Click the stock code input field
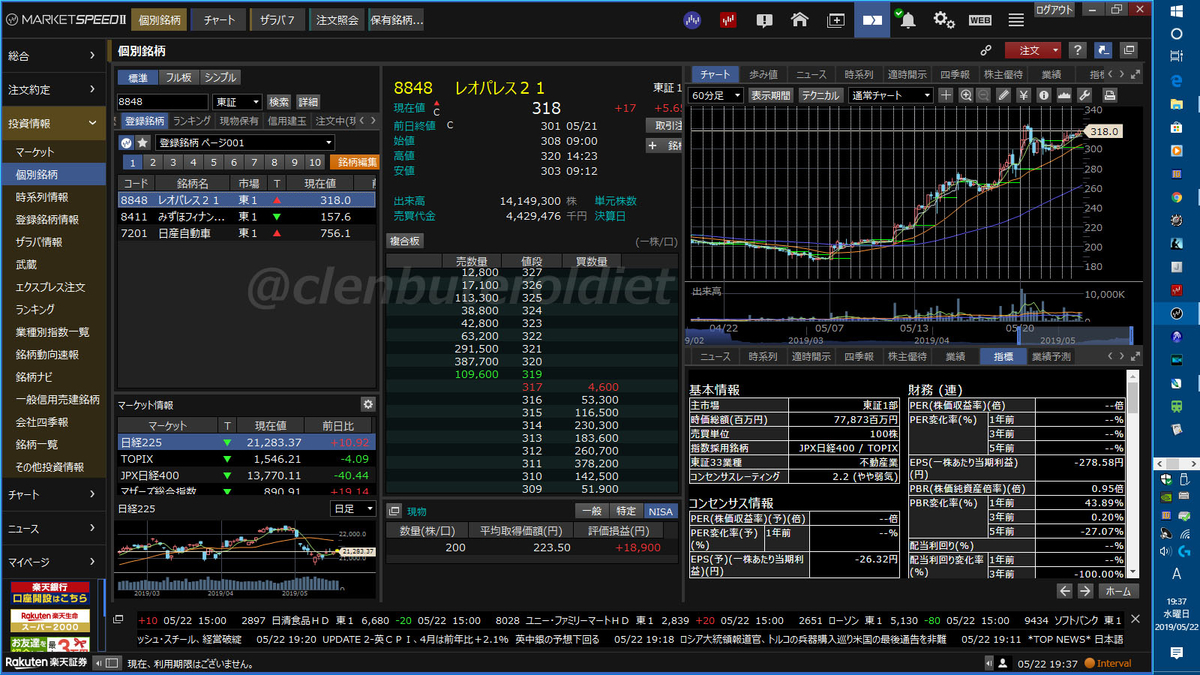1200x675 pixels. (163, 102)
